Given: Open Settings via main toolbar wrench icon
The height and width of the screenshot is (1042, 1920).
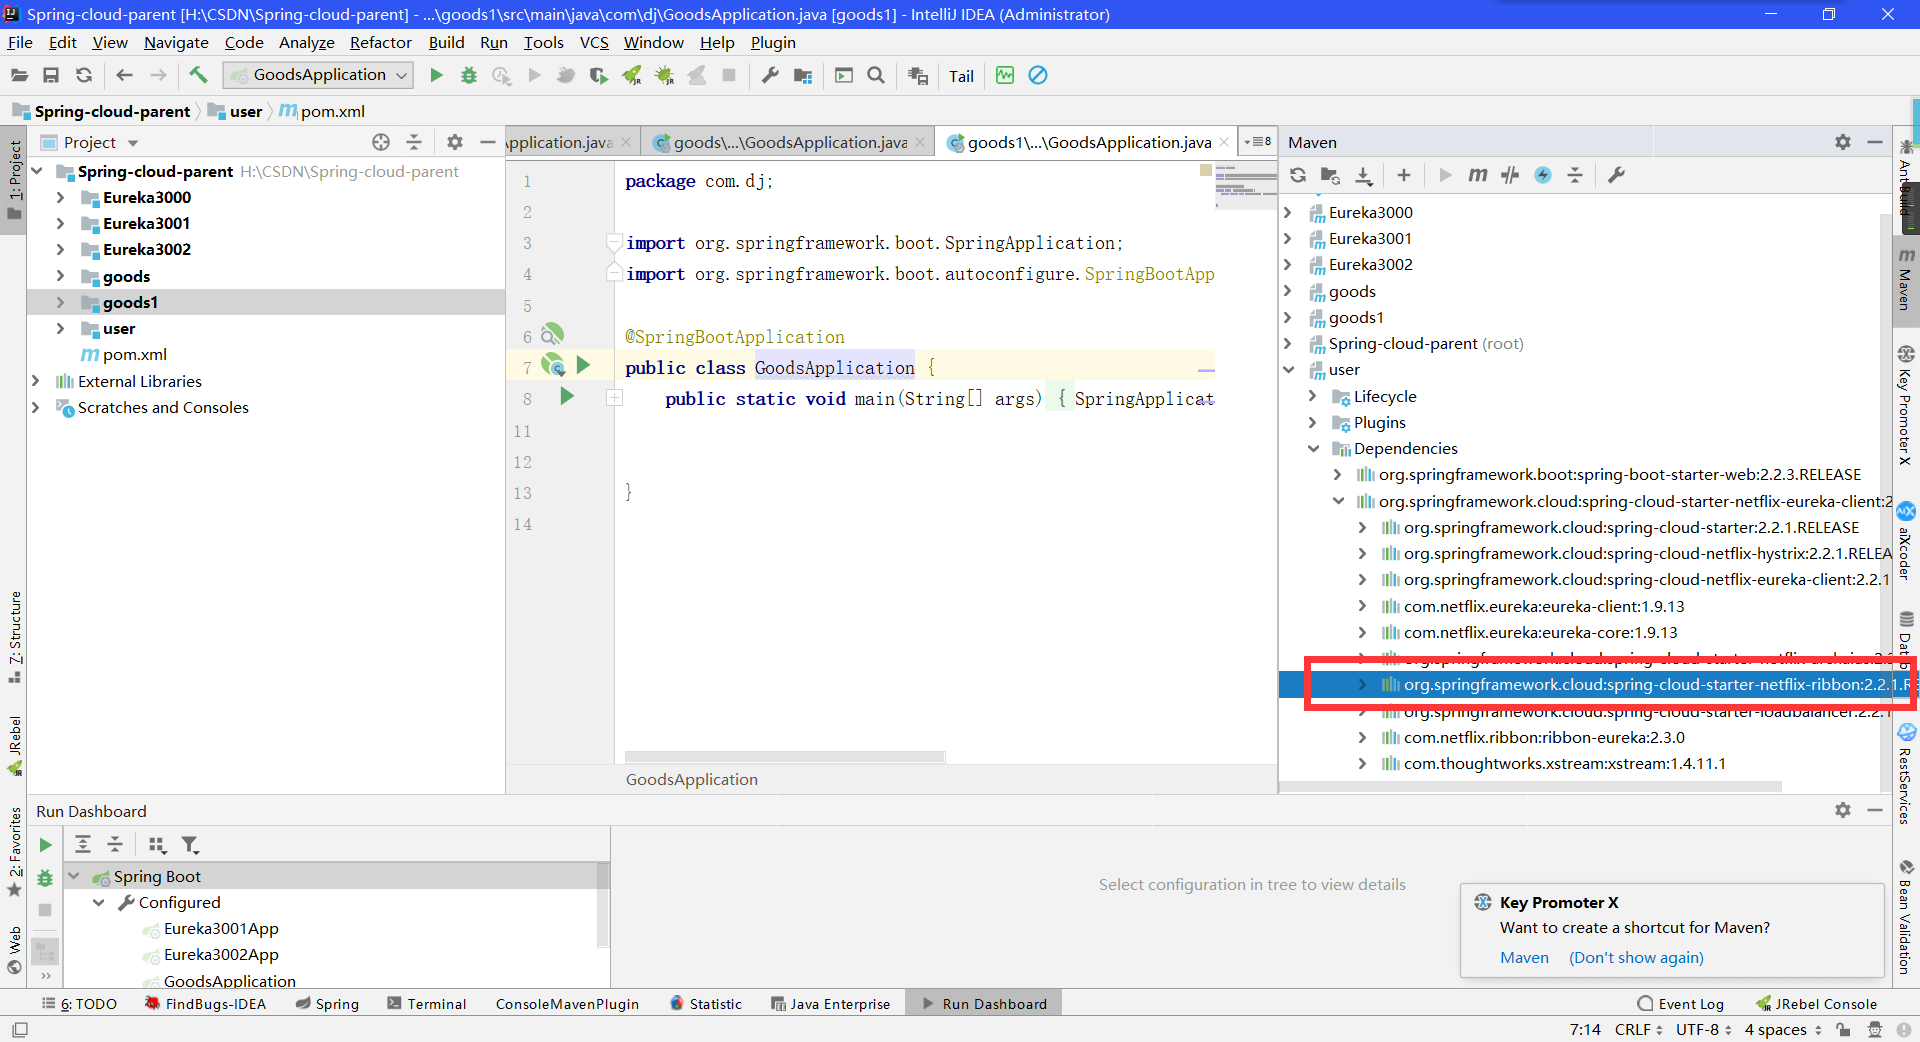Looking at the screenshot, I should (x=770, y=75).
